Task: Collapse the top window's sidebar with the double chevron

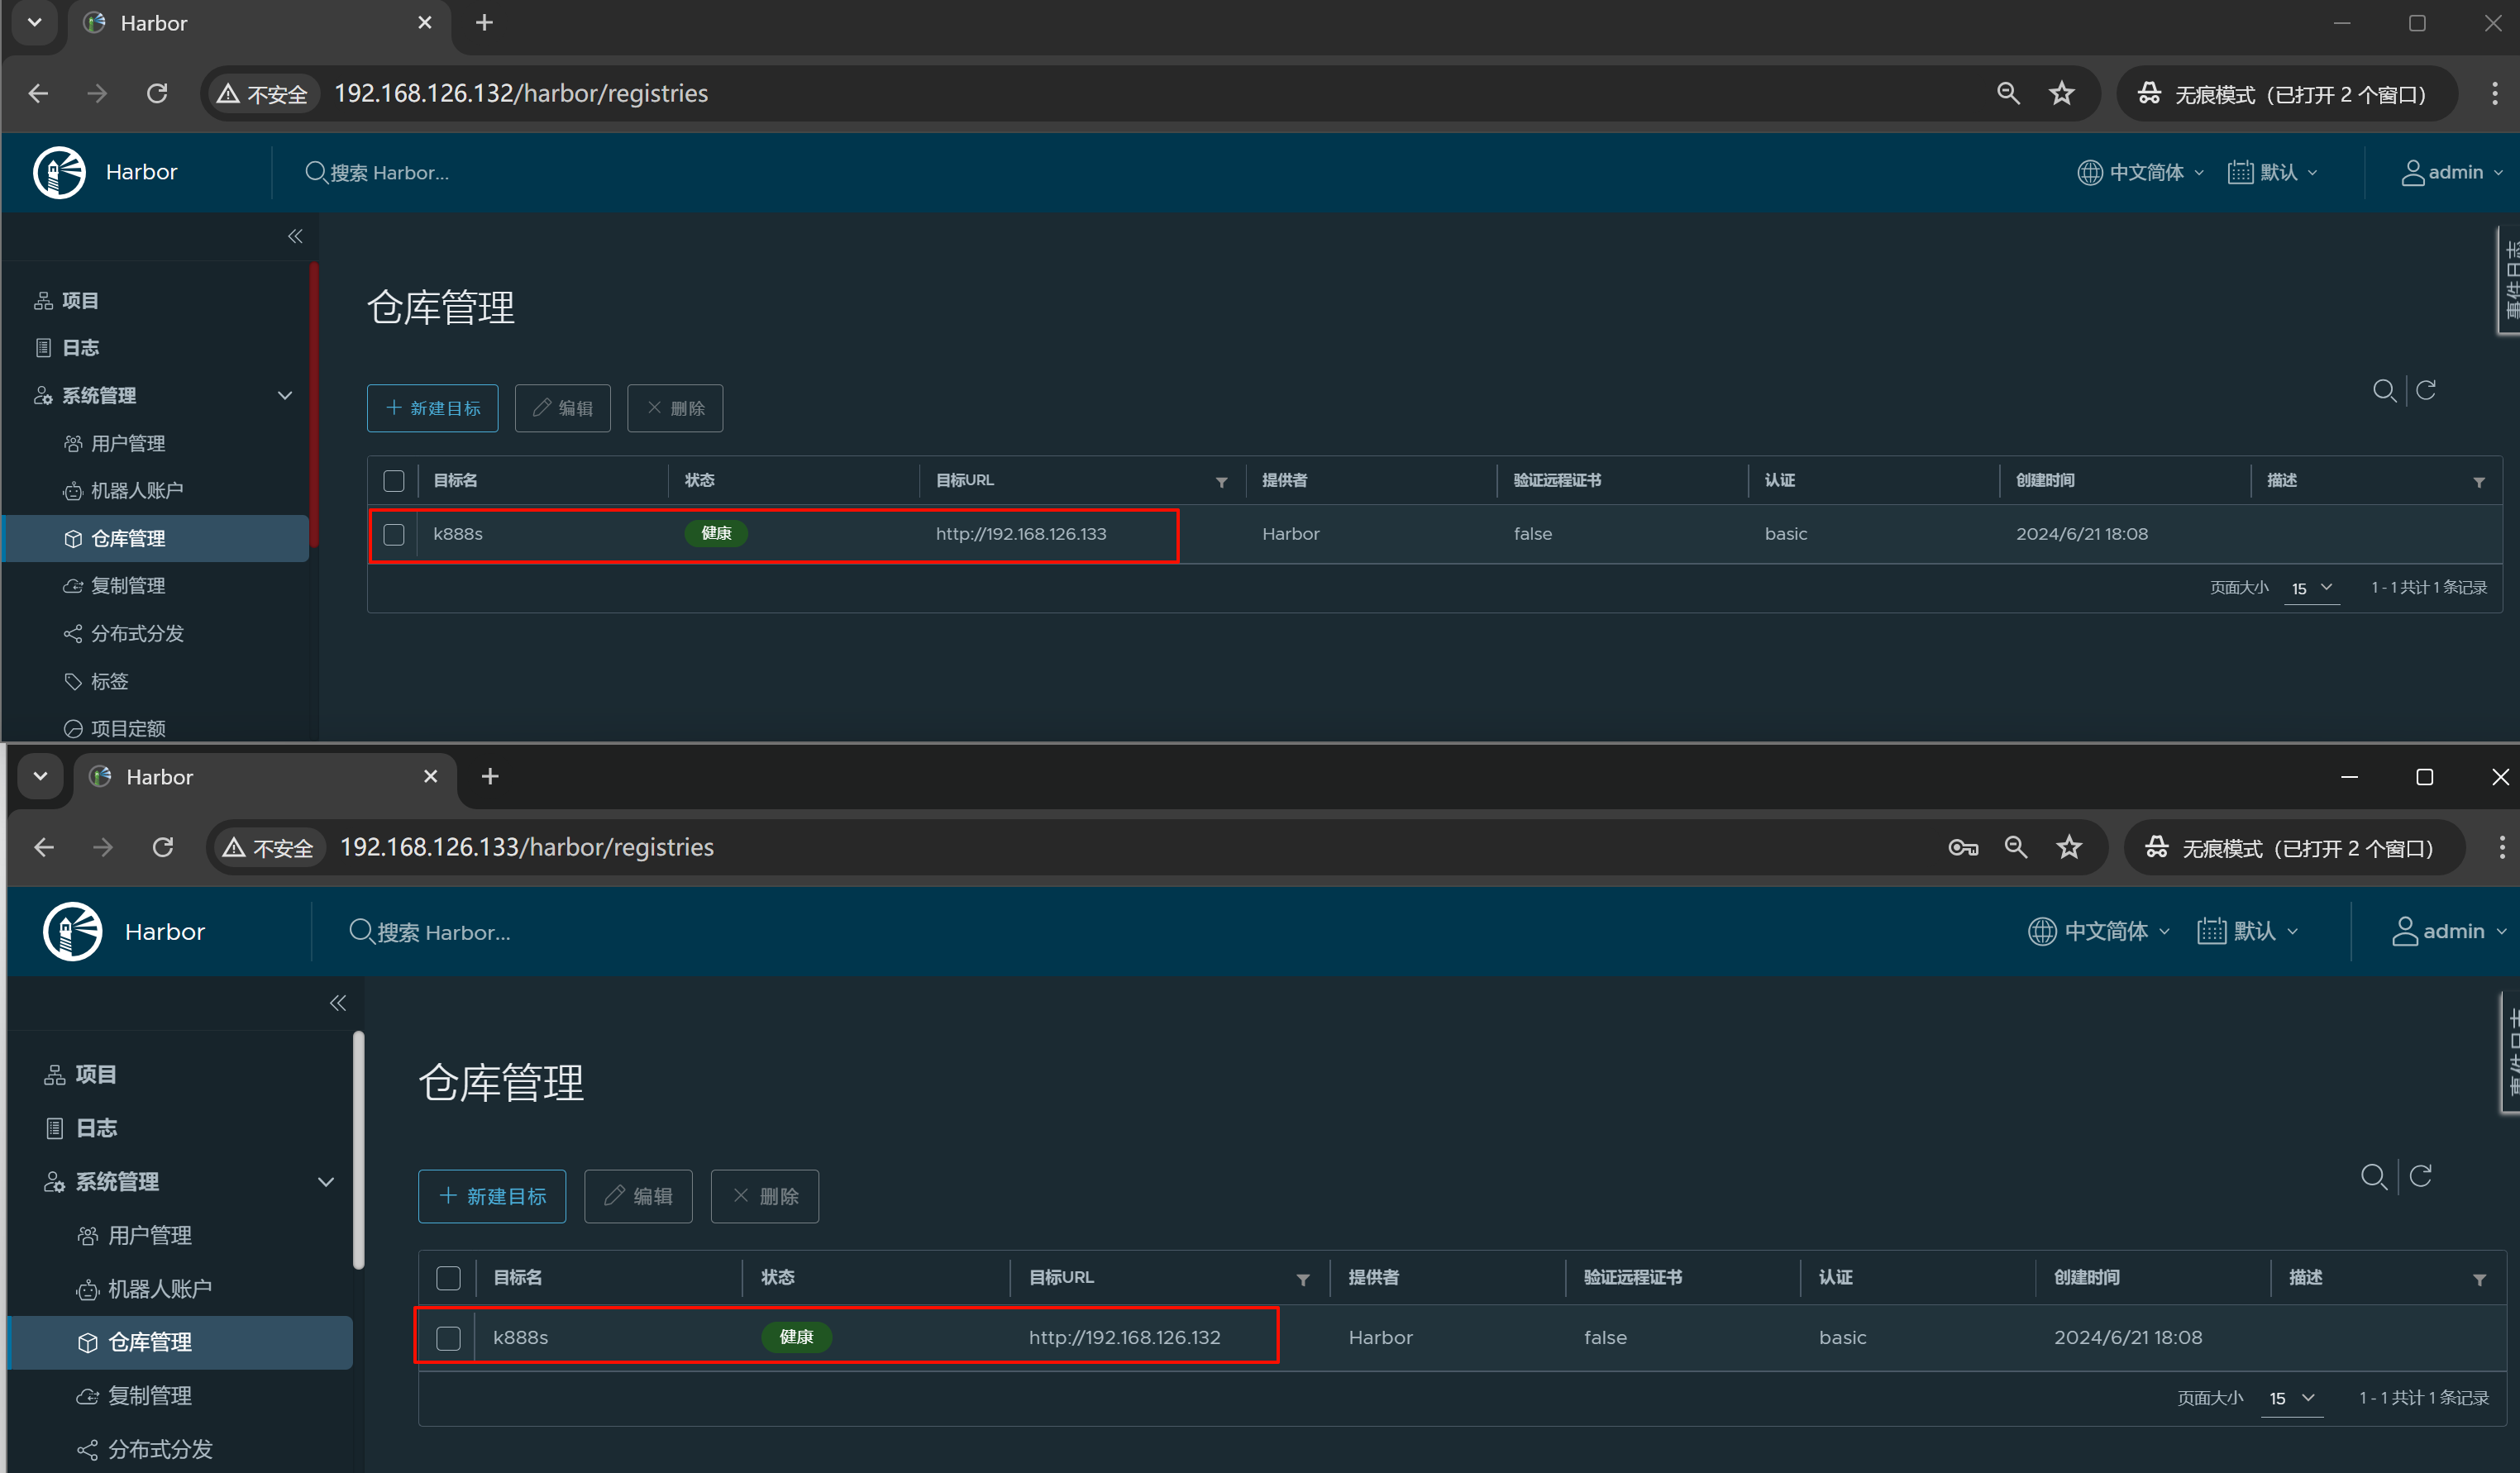Action: click(295, 237)
